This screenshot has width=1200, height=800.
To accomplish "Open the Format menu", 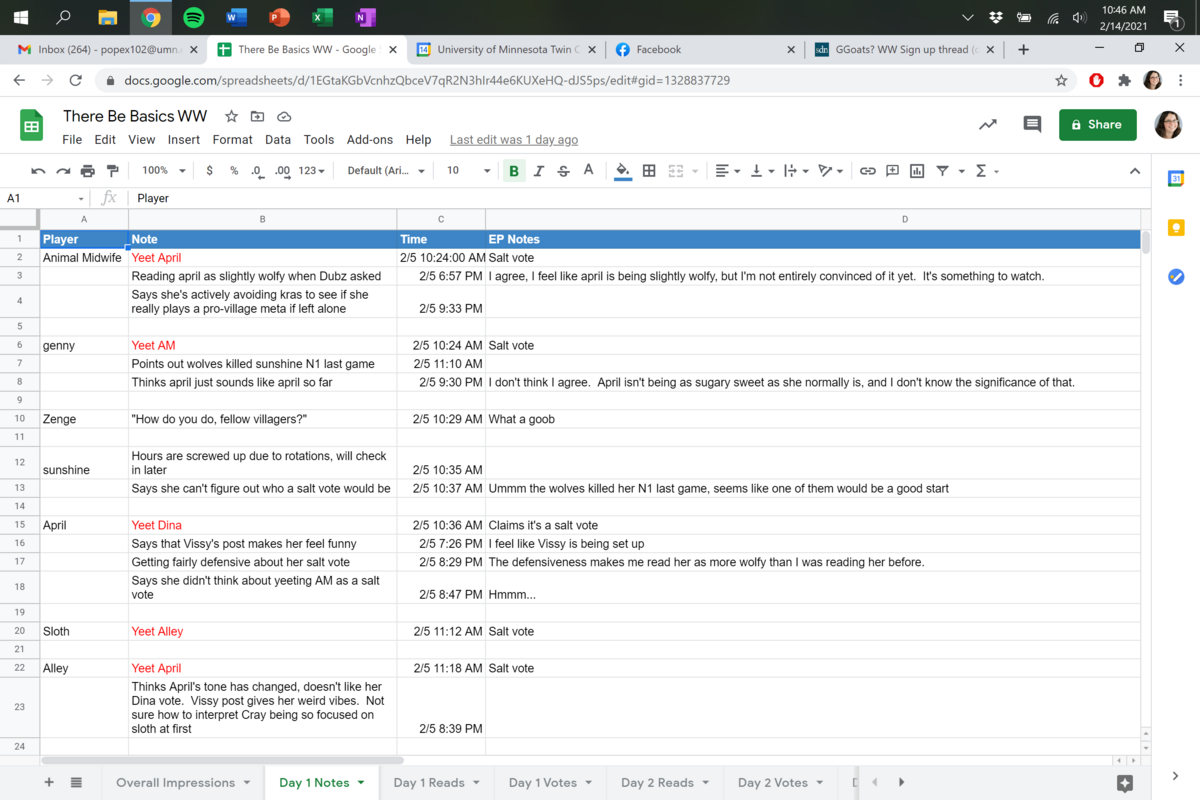I will click(232, 140).
